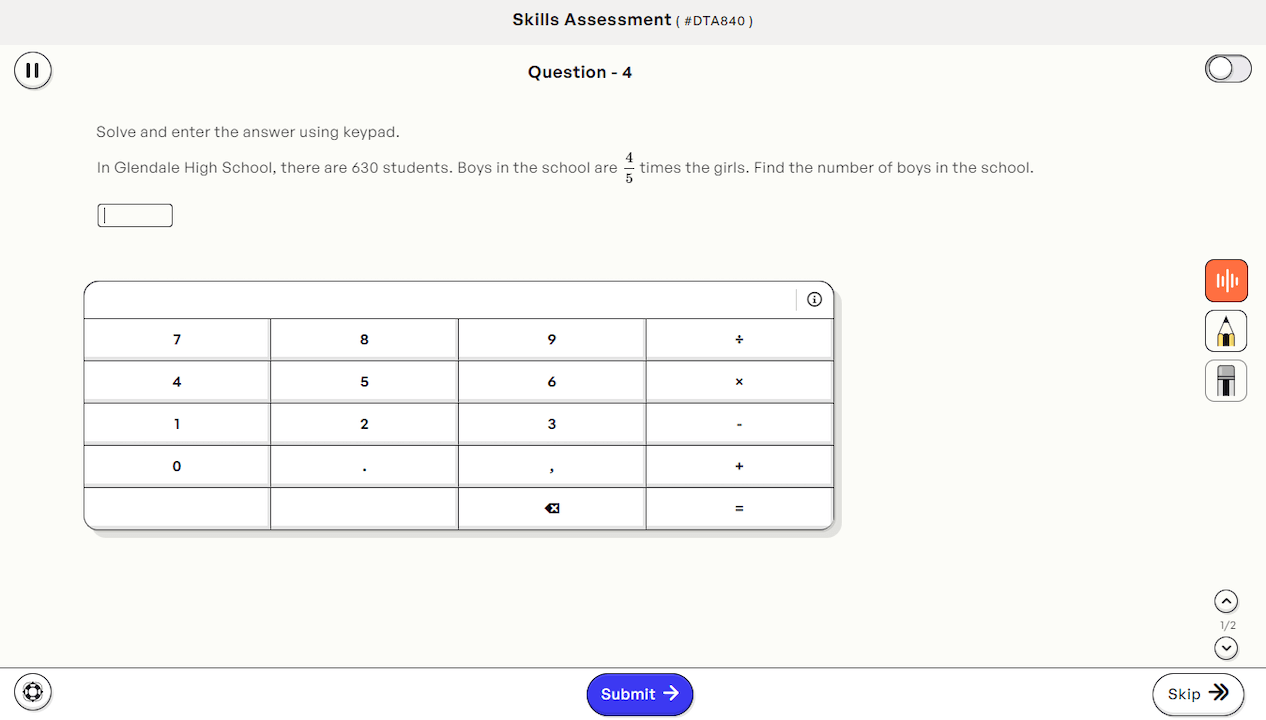Click inside the answer input box
1266x720 pixels.
tap(134, 214)
